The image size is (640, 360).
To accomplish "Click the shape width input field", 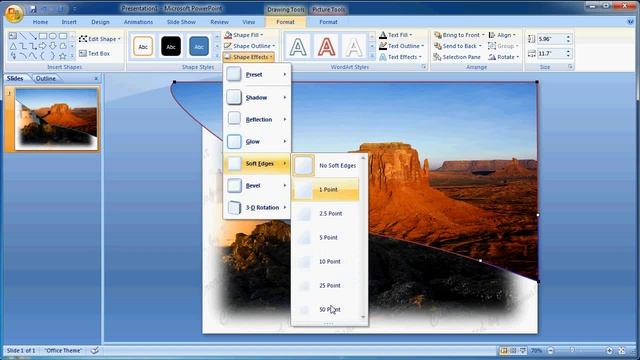I will (x=551, y=53).
